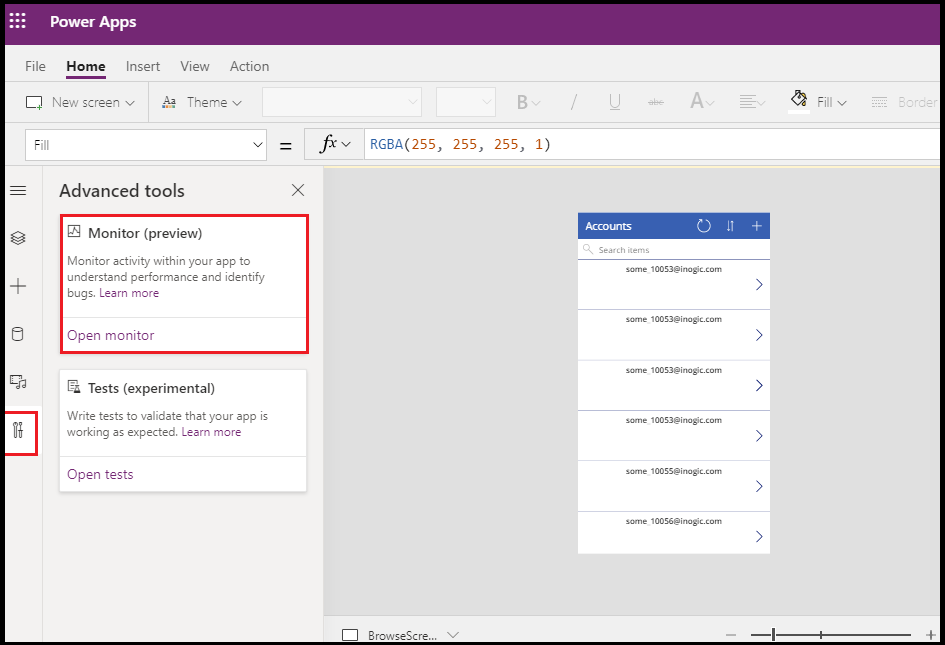Screen dimensions: 945x645
Task: Toggle Strikethrough formatting button
Action: click(656, 102)
